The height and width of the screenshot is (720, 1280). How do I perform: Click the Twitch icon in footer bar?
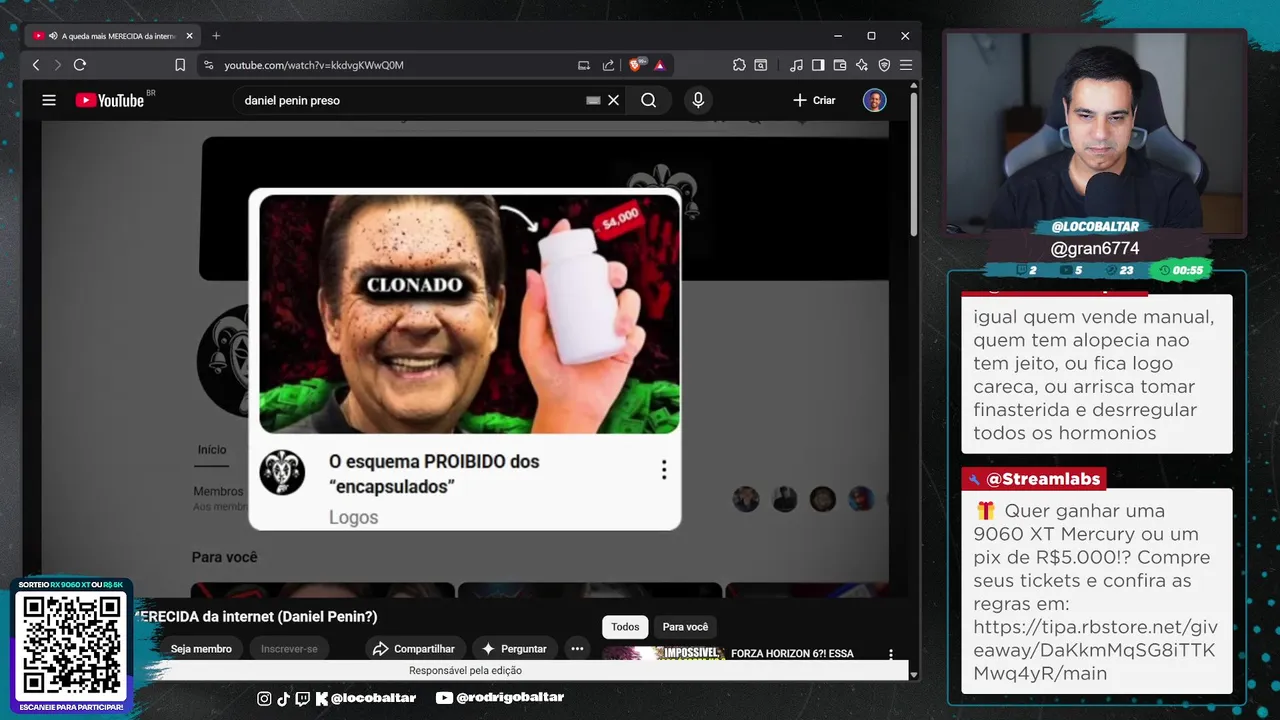pos(302,698)
